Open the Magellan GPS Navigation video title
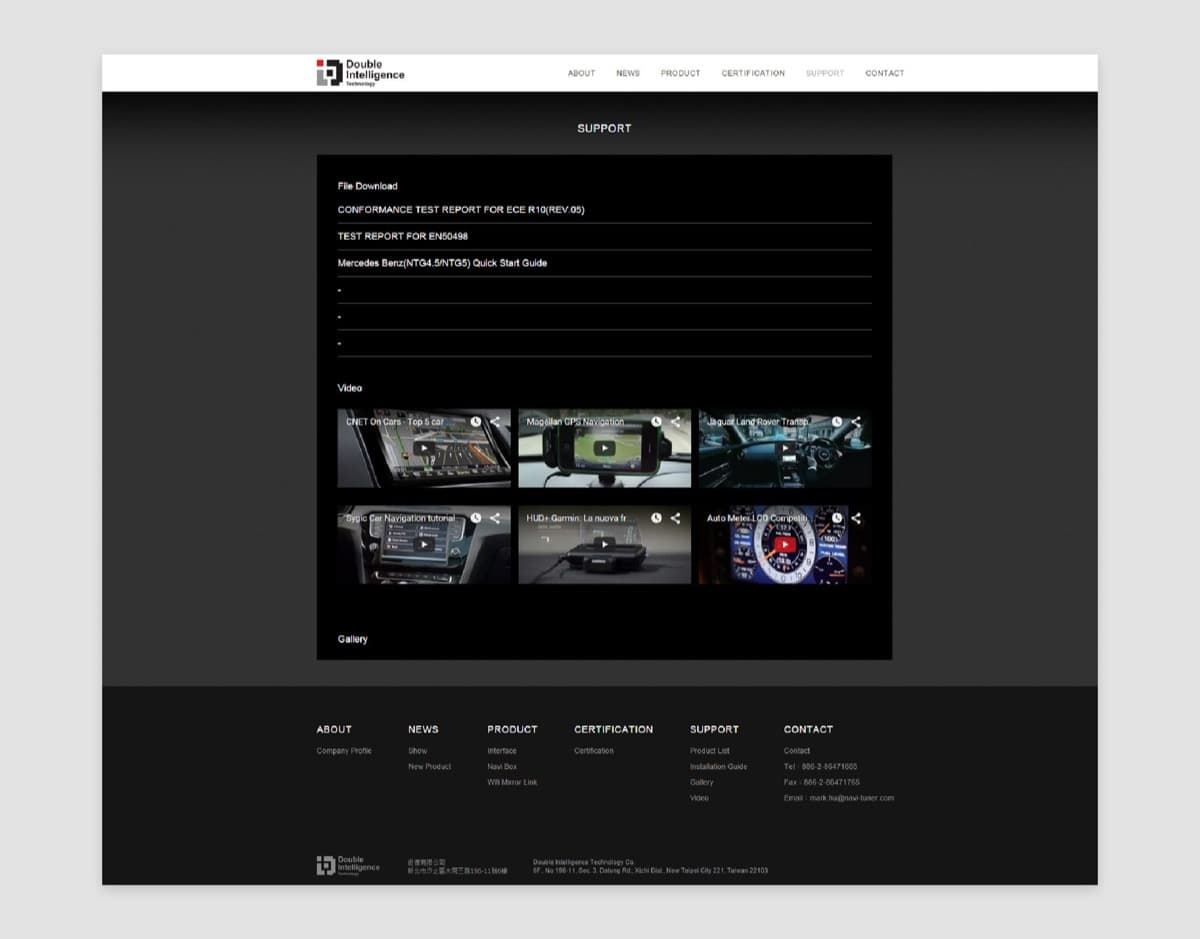This screenshot has height=939, width=1200. point(575,422)
